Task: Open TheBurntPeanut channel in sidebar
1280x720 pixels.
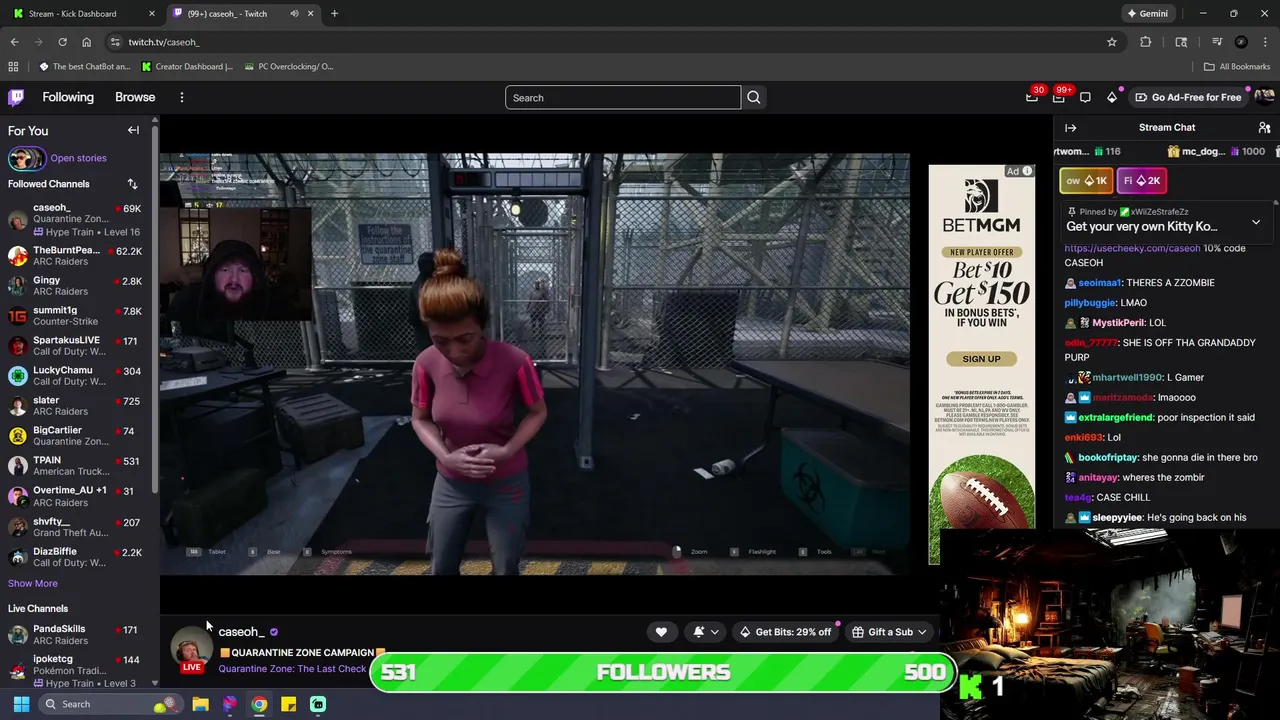Action: 76,255
